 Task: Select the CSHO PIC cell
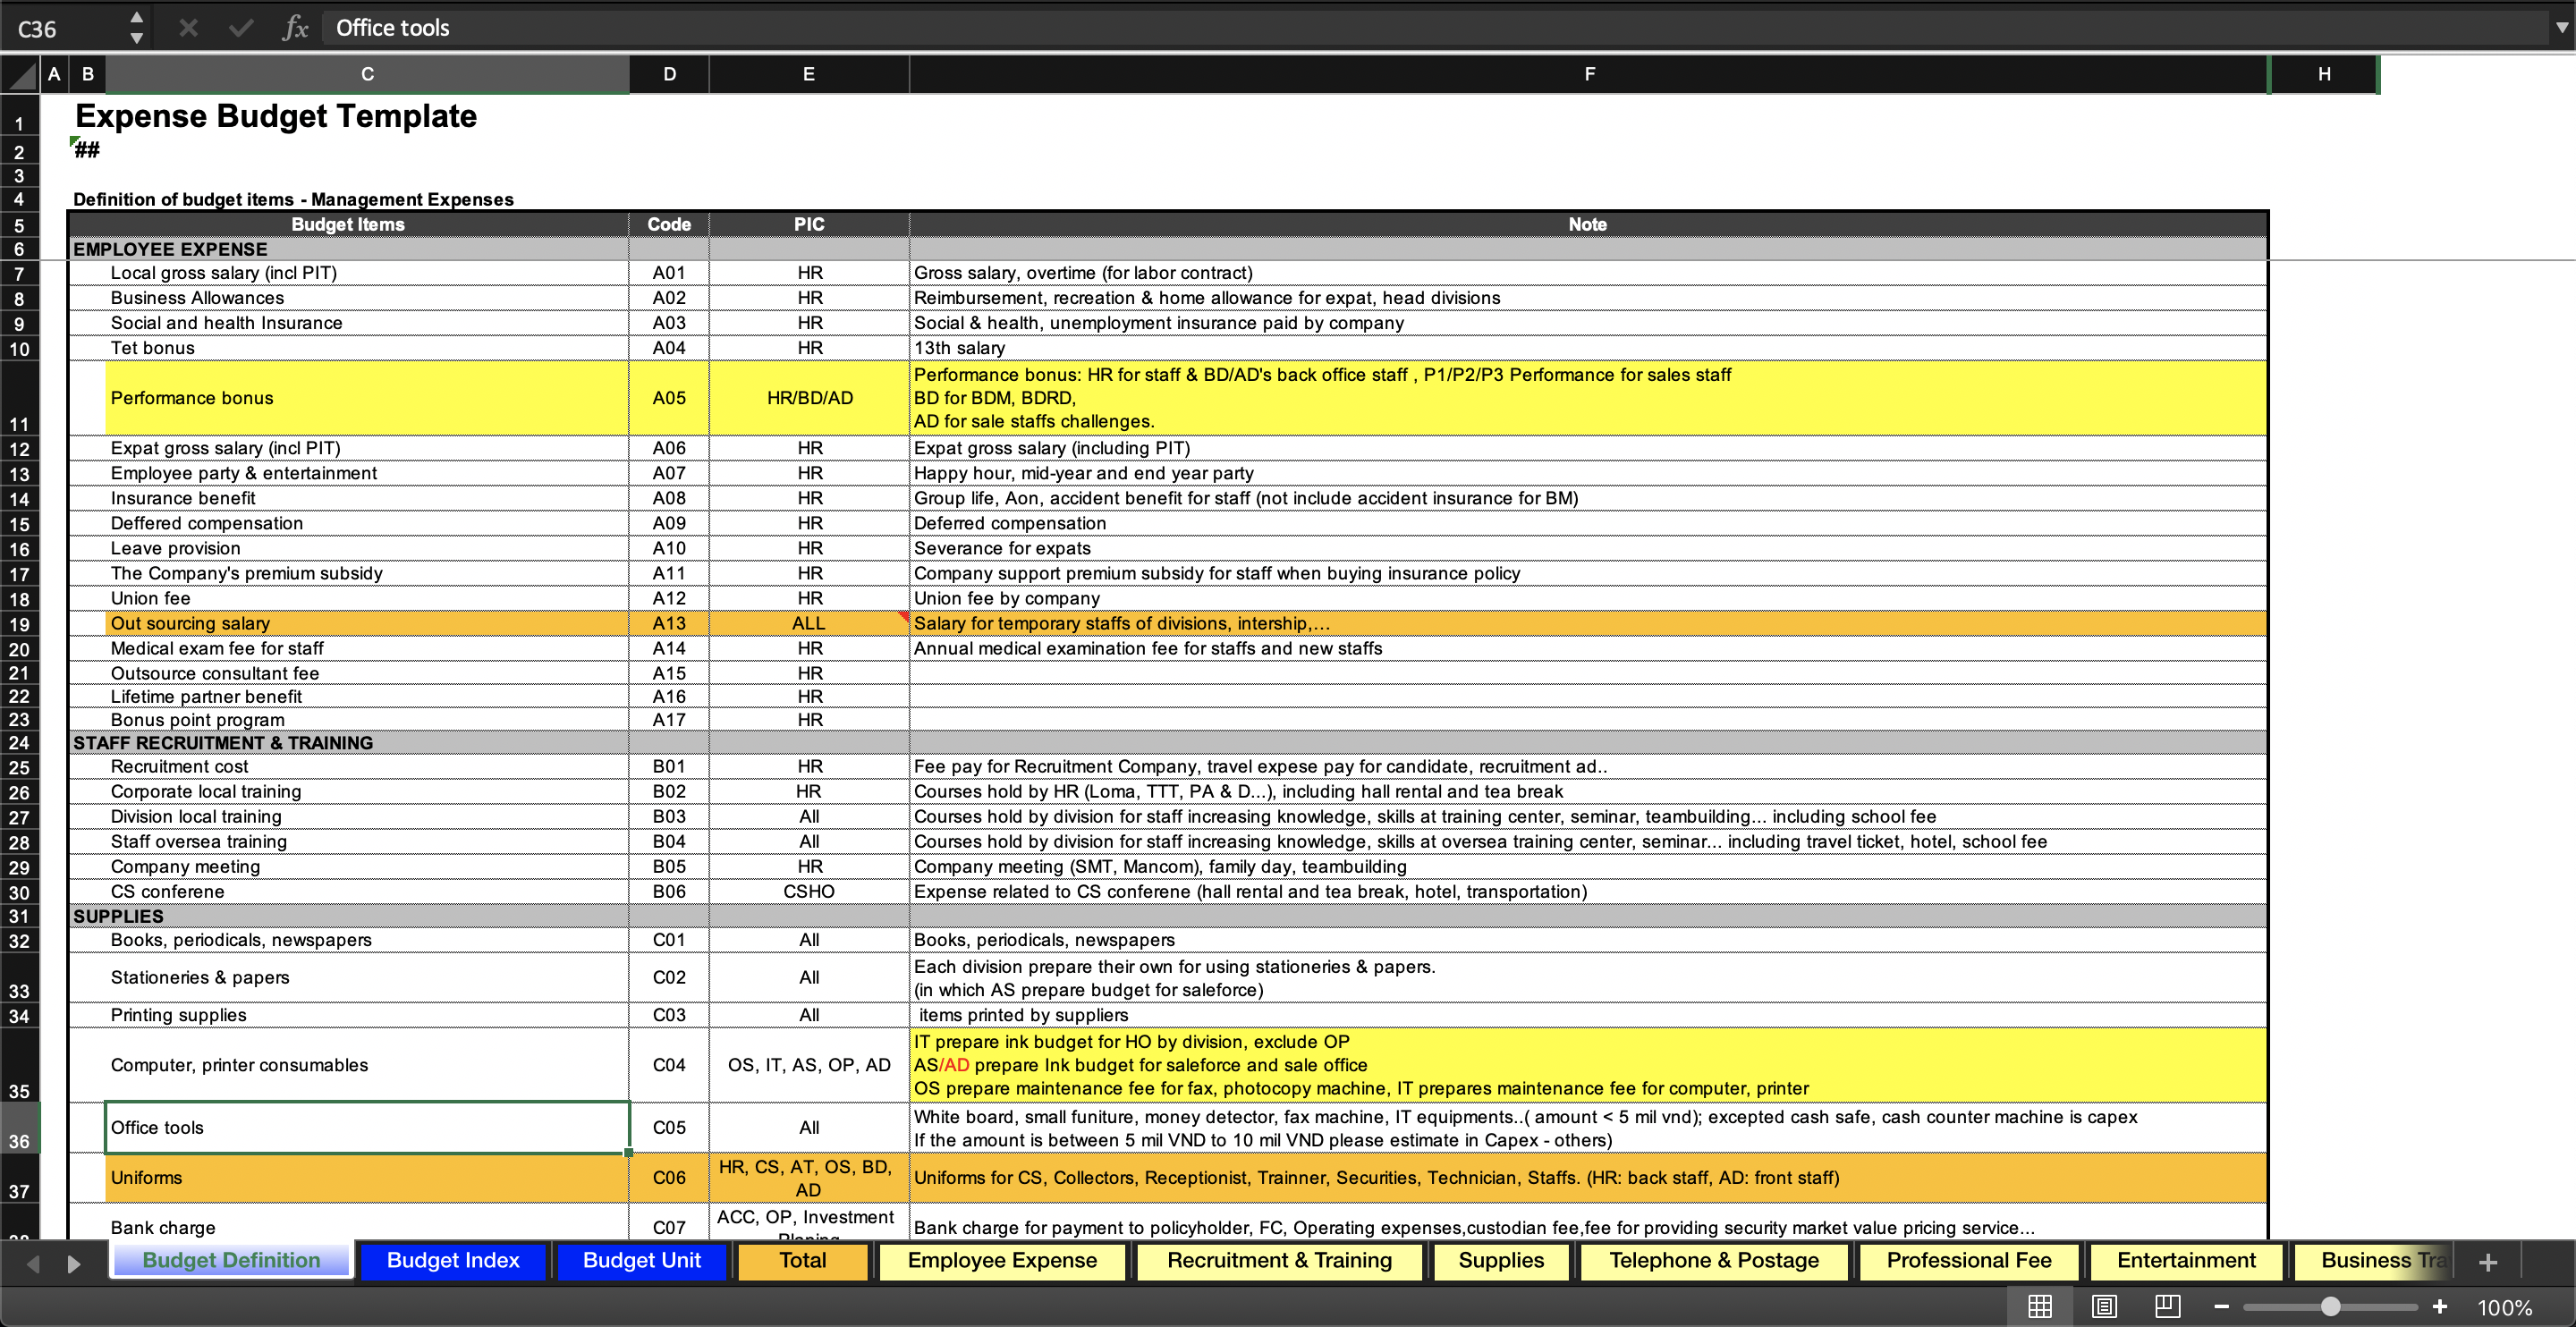click(809, 891)
